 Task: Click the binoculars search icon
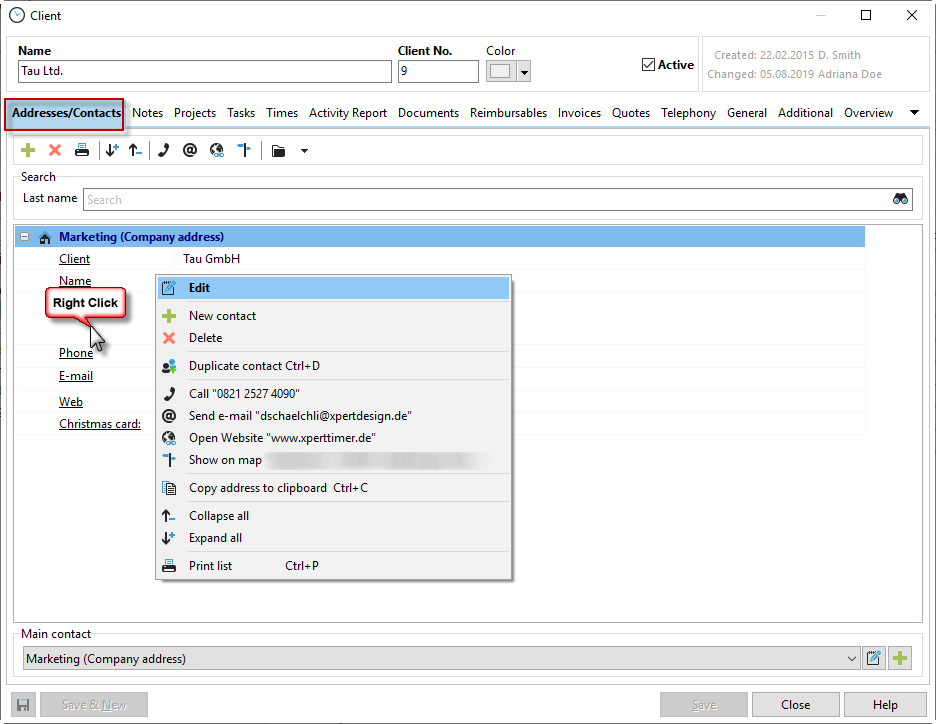coord(900,199)
